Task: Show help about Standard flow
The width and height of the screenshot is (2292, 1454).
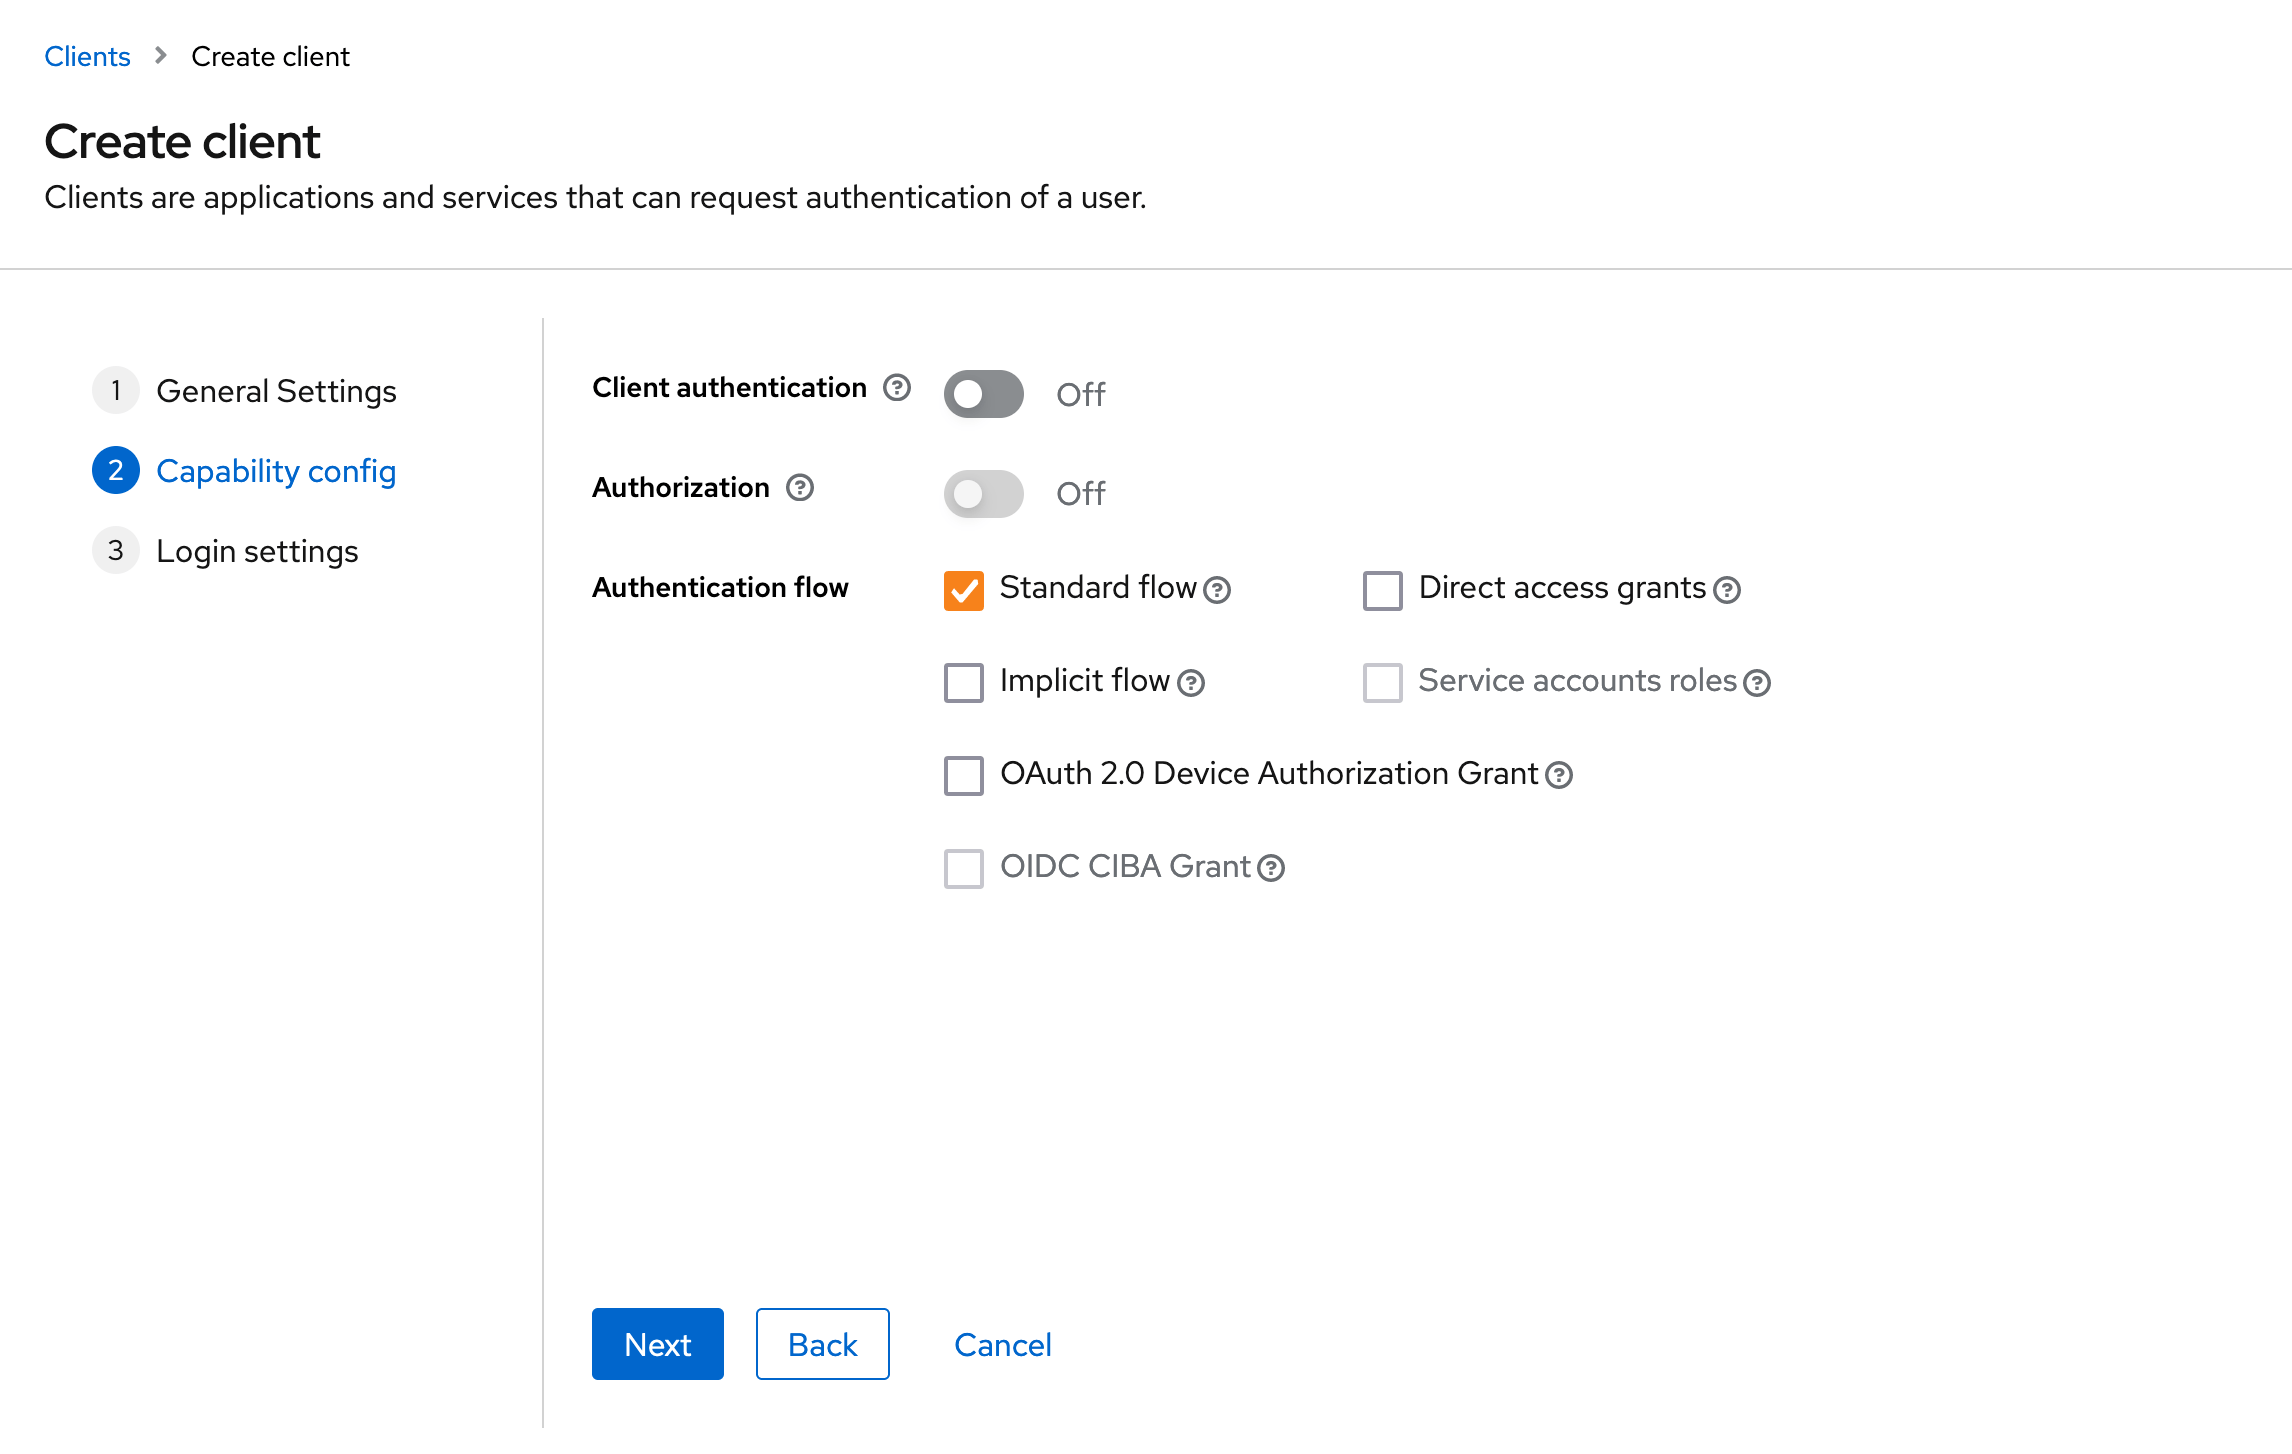Action: [x=1218, y=590]
